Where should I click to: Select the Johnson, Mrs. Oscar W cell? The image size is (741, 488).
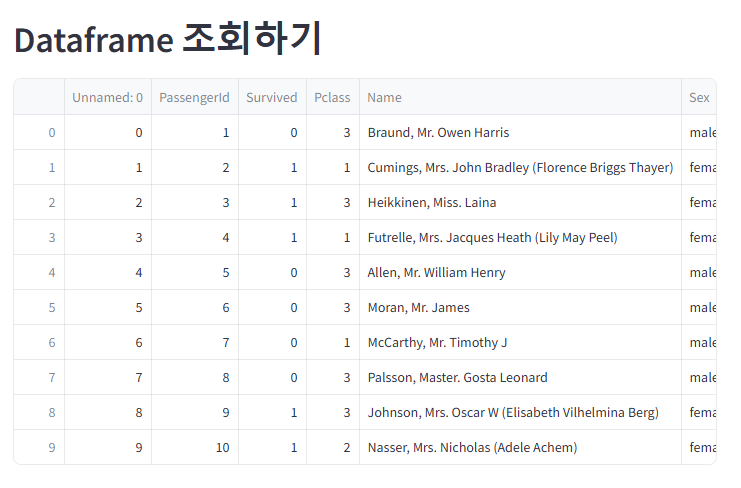click(x=520, y=412)
